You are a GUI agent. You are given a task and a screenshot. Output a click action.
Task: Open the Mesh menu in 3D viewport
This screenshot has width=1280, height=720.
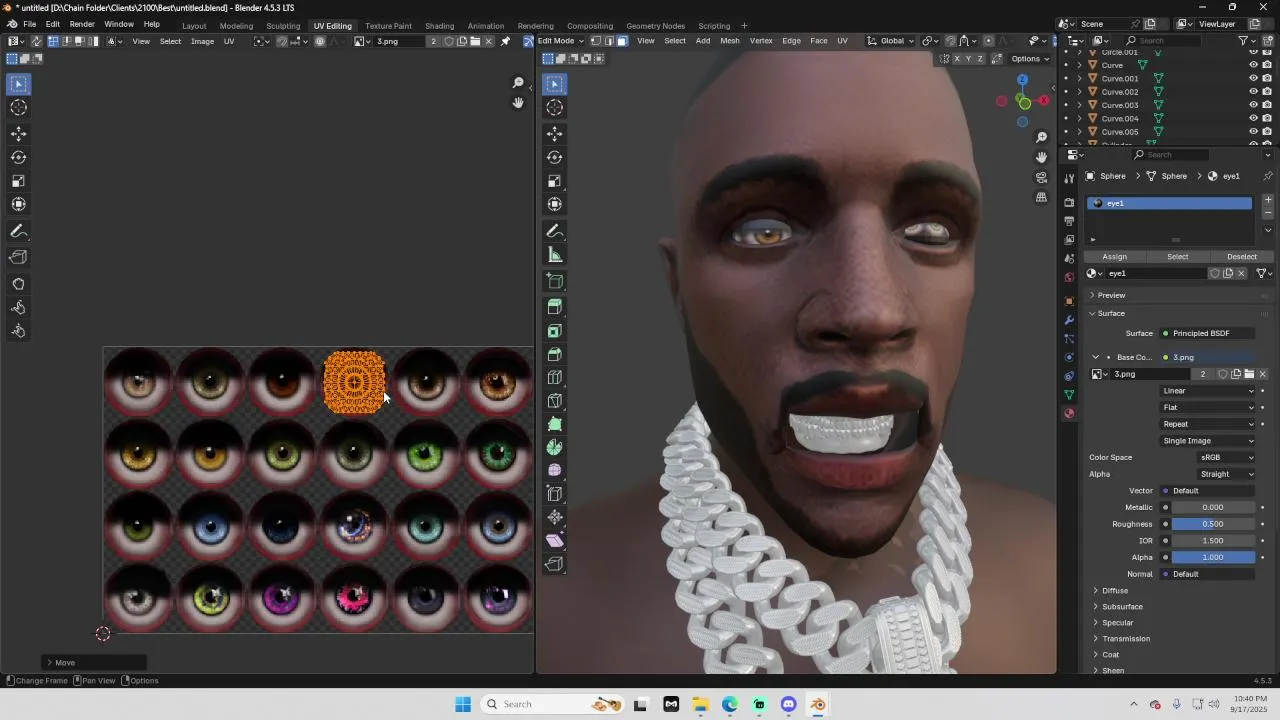tap(730, 41)
